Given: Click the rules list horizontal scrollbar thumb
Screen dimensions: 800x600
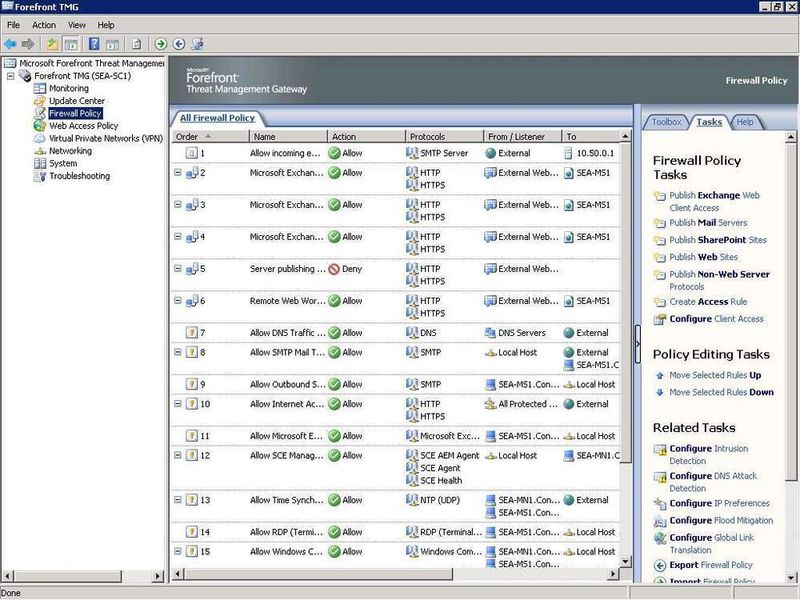Looking at the screenshot, I should click(319, 574).
